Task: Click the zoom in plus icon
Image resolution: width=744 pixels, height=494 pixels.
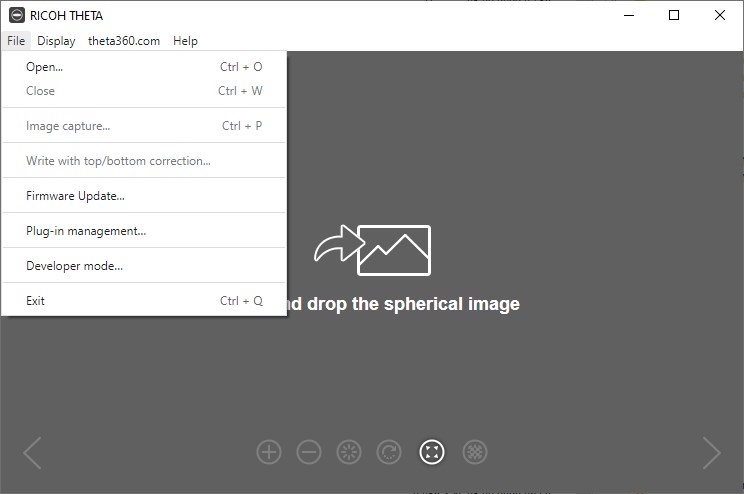Action: pyautogui.click(x=269, y=452)
